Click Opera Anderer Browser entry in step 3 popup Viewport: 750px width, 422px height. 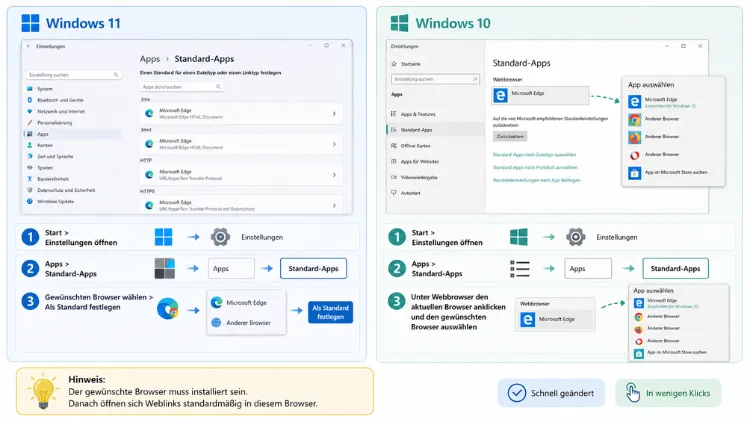coord(657,341)
